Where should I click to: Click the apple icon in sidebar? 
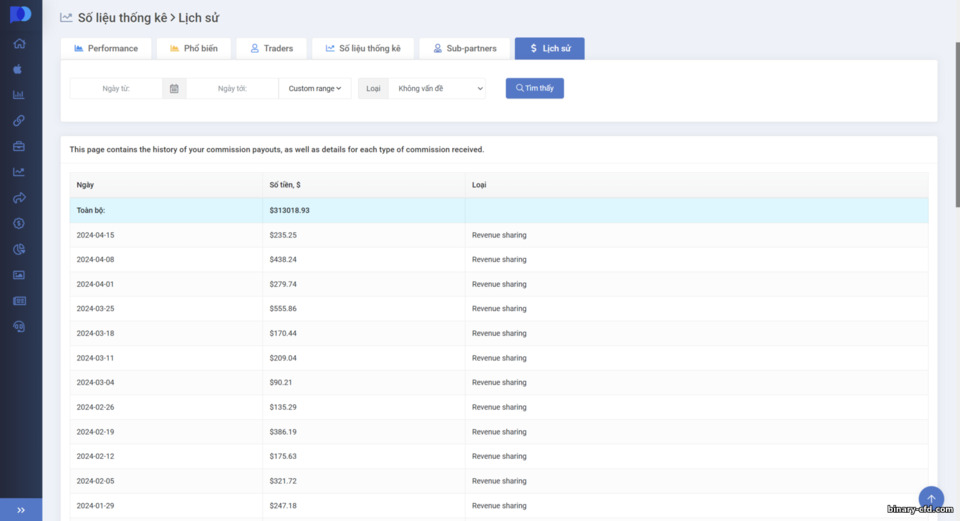coord(18,69)
